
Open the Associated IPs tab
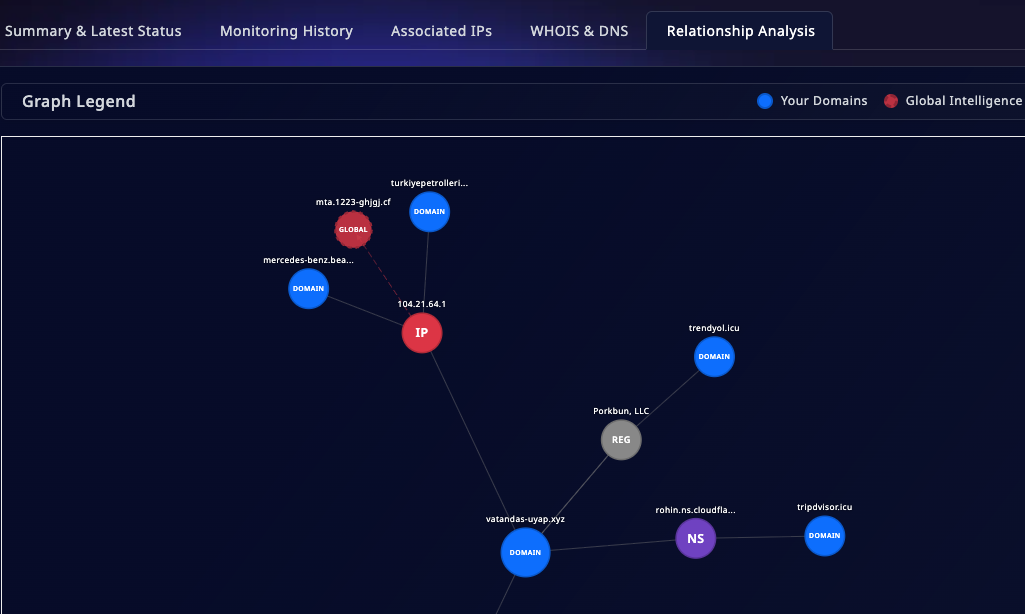(441, 31)
